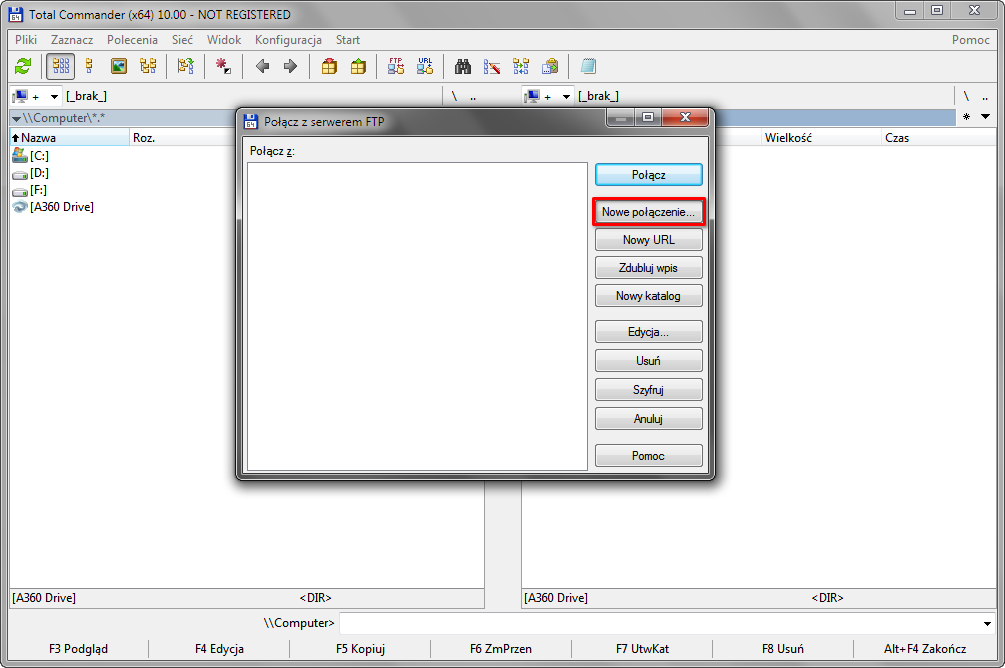Open the Start menu item
This screenshot has width=1005, height=668.
coord(348,40)
